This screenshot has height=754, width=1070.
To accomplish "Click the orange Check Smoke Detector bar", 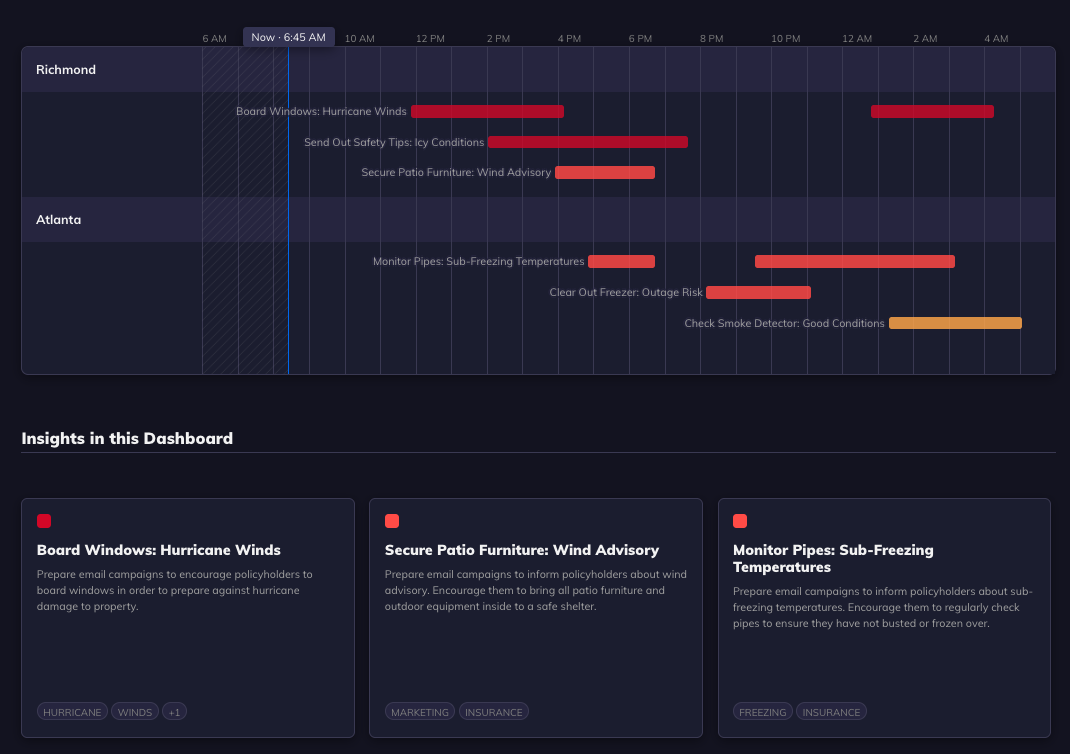I will pyautogui.click(x=955, y=323).
